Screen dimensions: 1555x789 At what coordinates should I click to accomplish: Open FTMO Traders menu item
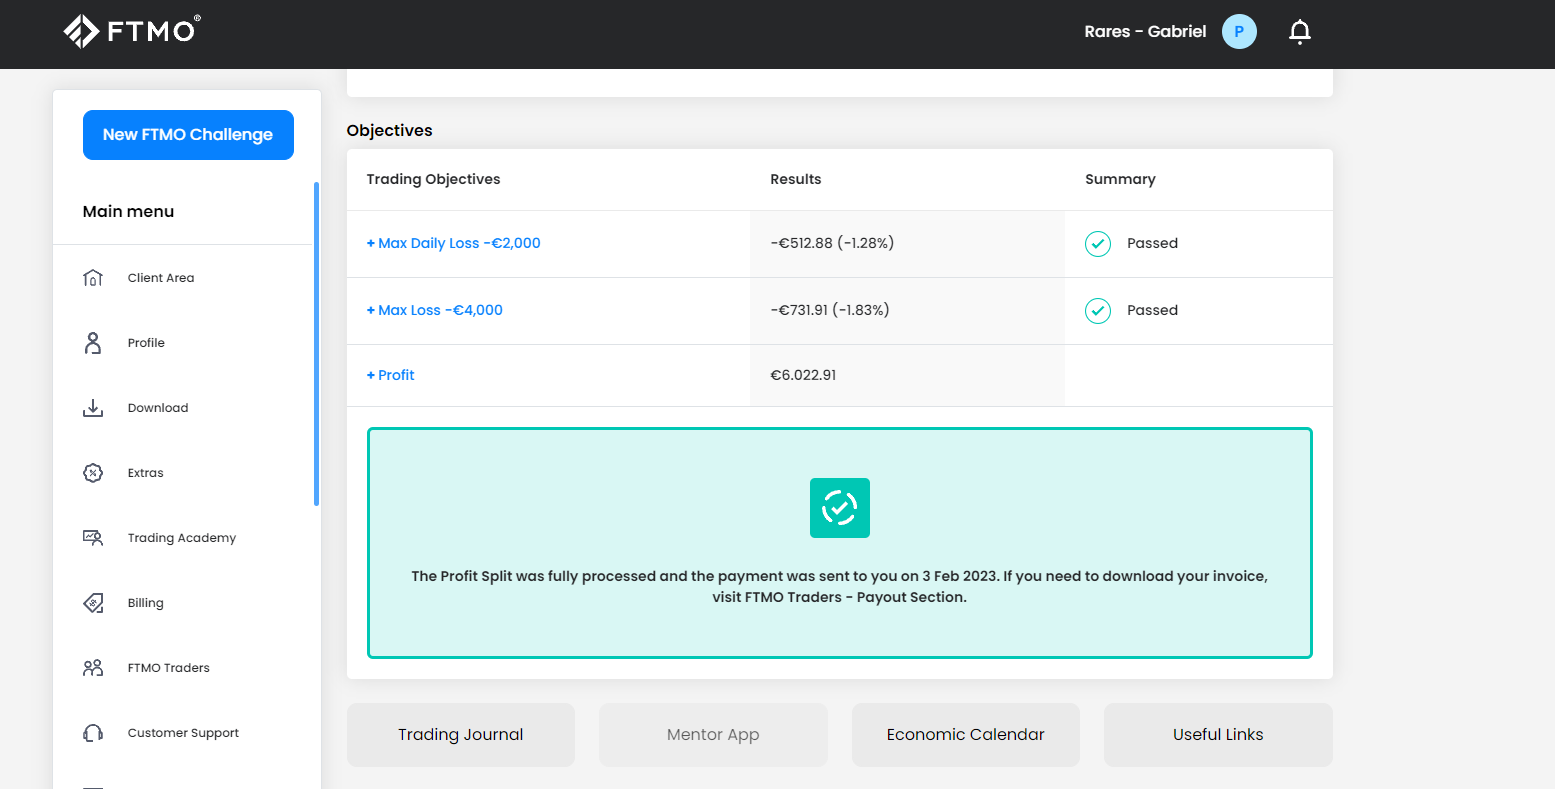coord(169,668)
